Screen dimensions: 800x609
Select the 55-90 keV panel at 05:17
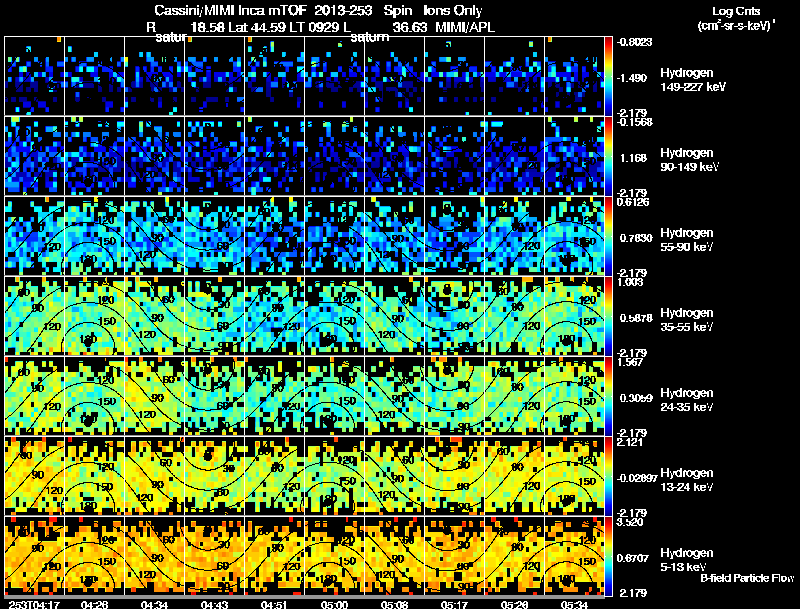tap(455, 236)
